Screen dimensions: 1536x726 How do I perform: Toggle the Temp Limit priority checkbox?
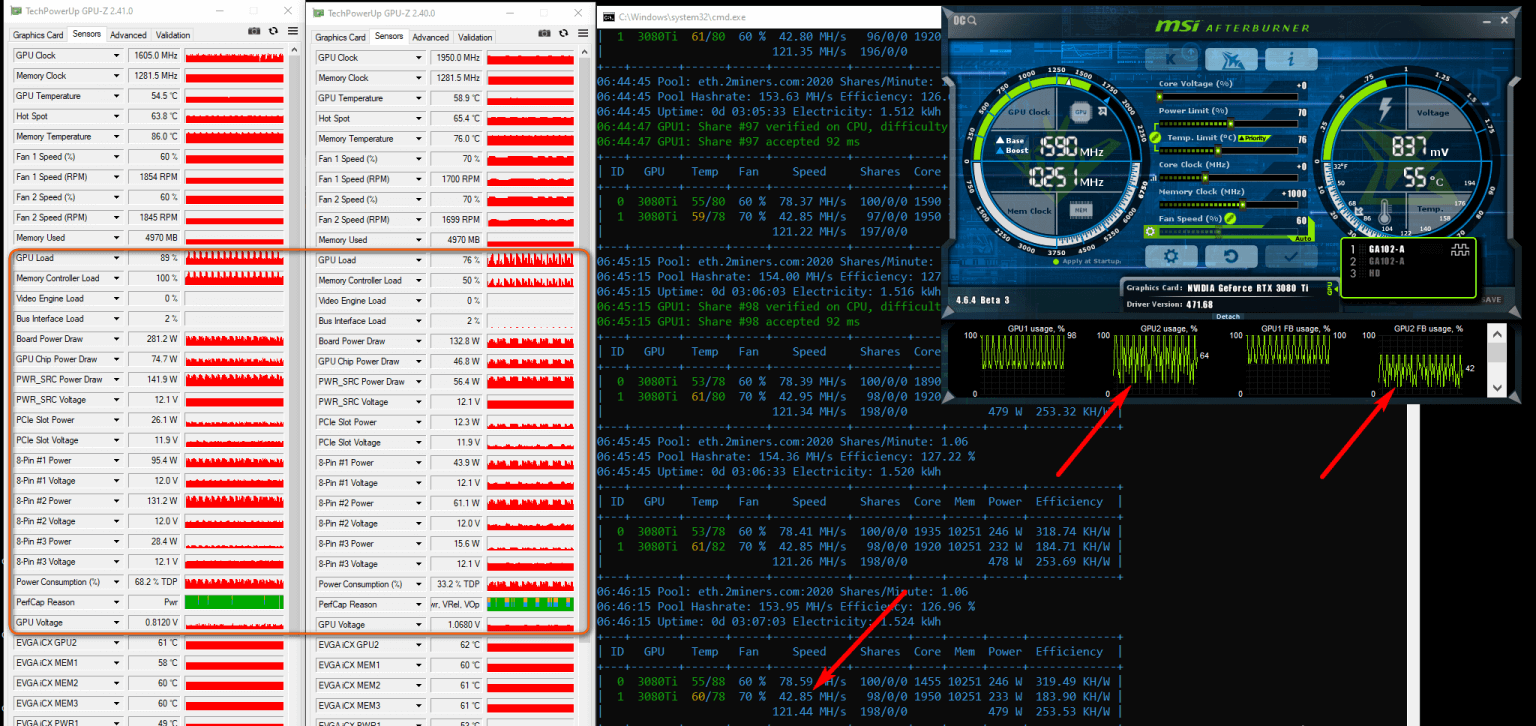(1253, 138)
